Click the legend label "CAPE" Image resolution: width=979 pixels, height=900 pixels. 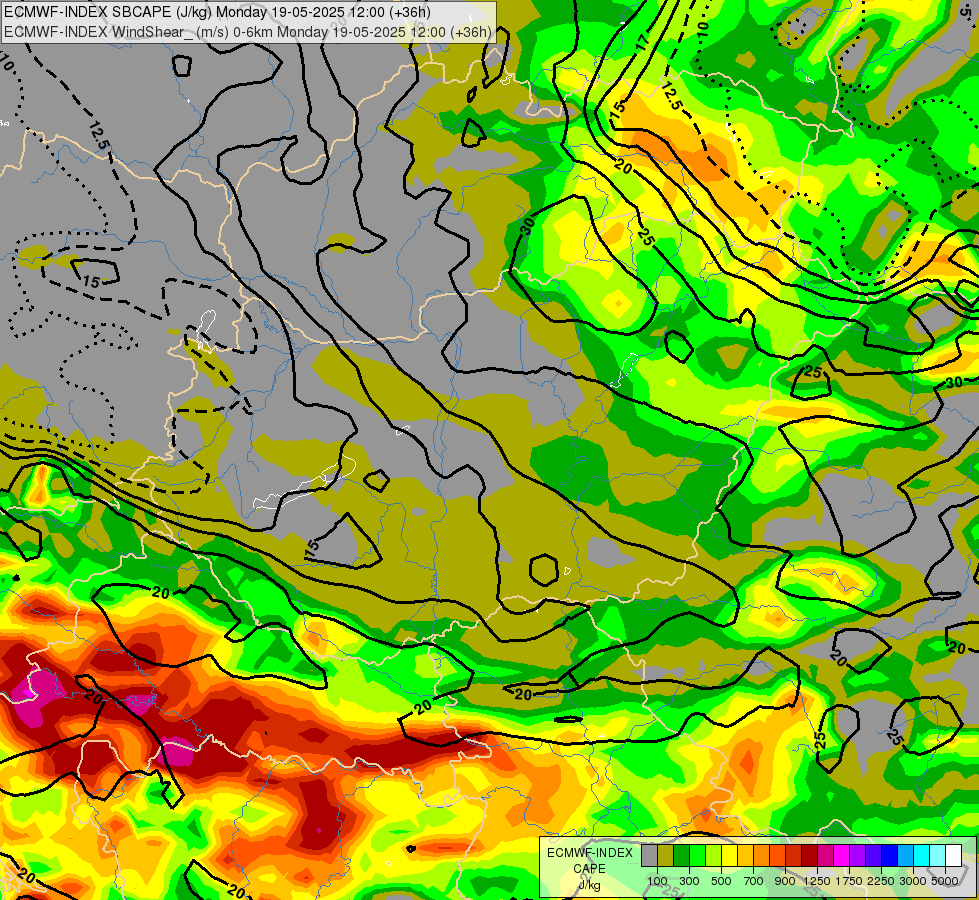589,869
